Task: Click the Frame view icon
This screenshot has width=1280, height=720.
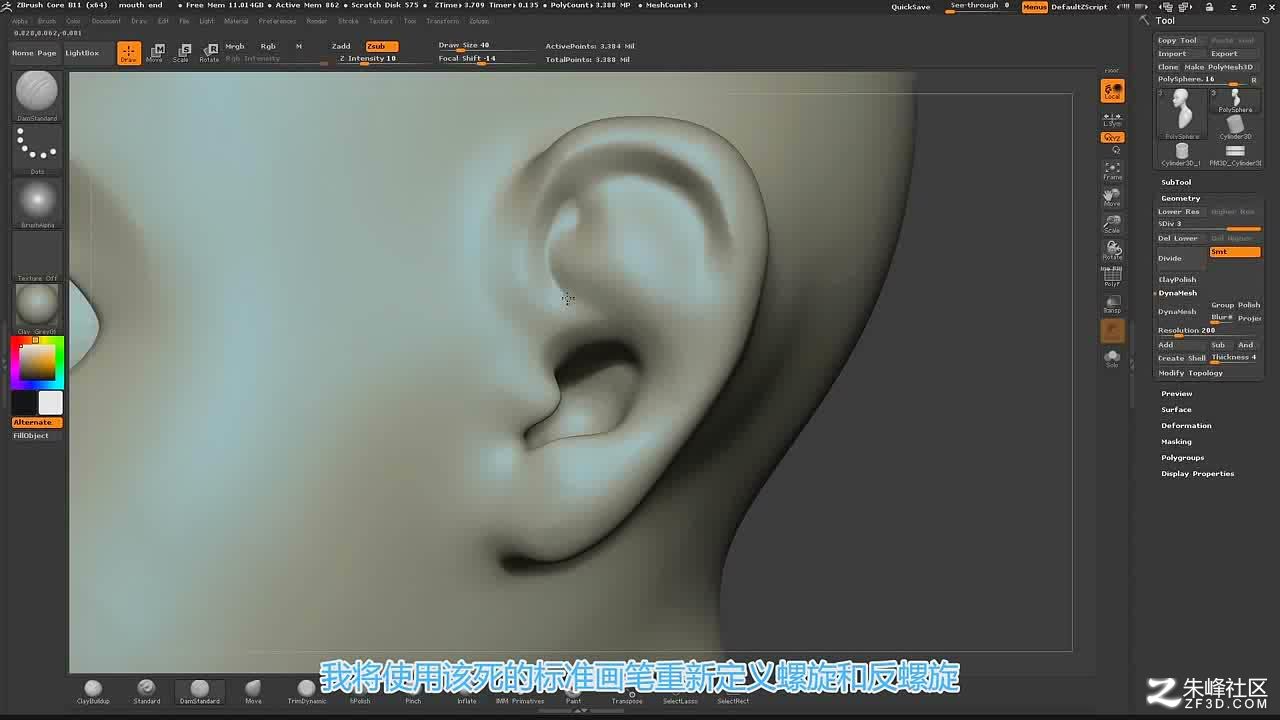Action: click(x=1112, y=170)
